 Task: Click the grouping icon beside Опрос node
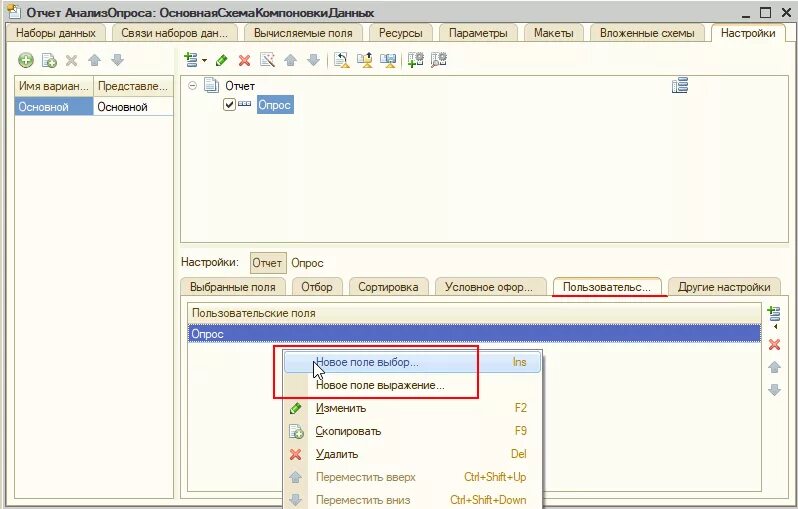(x=244, y=104)
